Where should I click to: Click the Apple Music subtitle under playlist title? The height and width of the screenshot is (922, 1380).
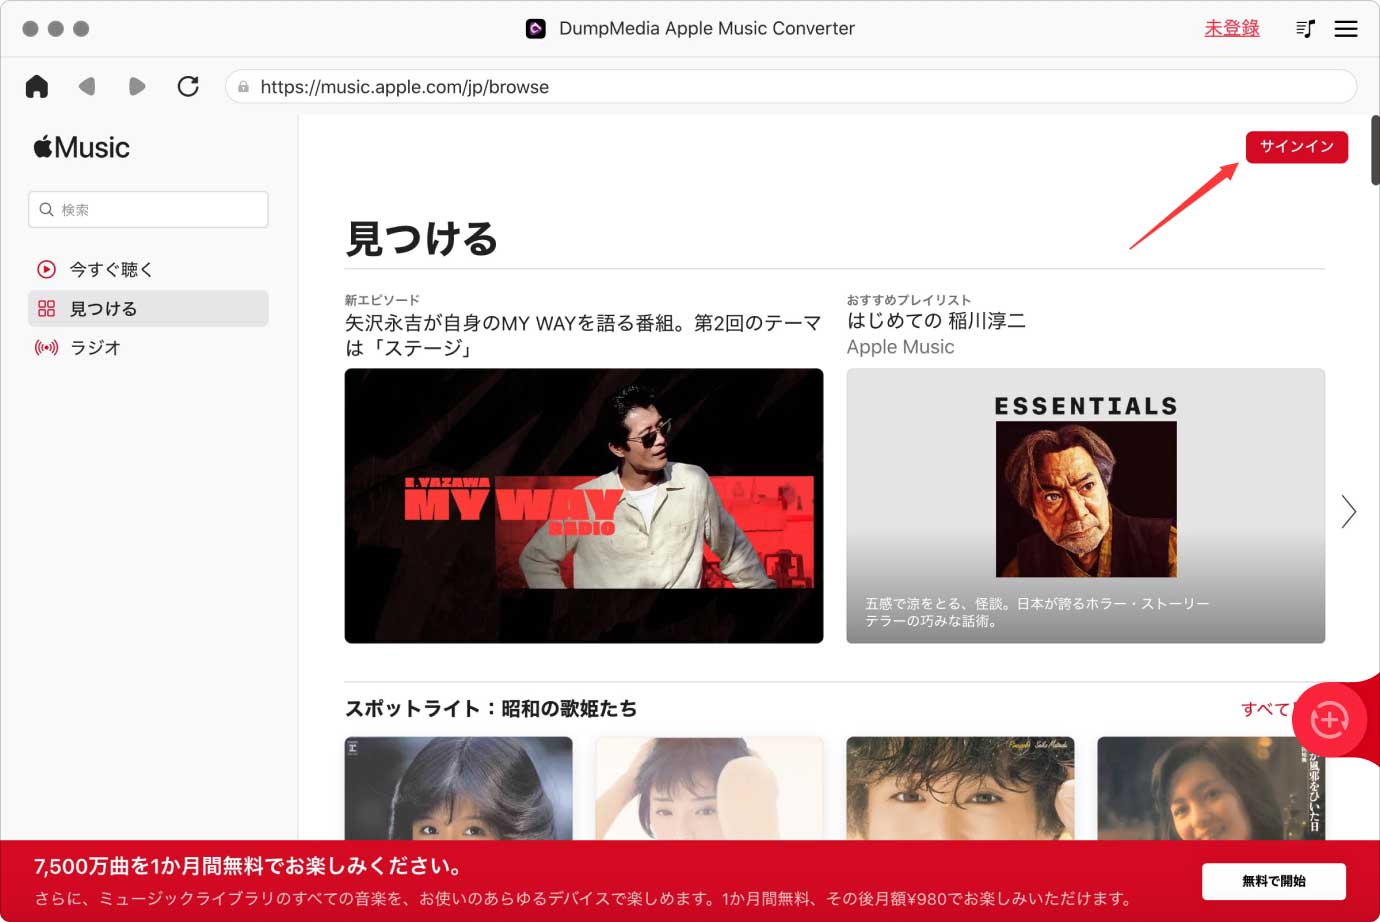click(900, 347)
